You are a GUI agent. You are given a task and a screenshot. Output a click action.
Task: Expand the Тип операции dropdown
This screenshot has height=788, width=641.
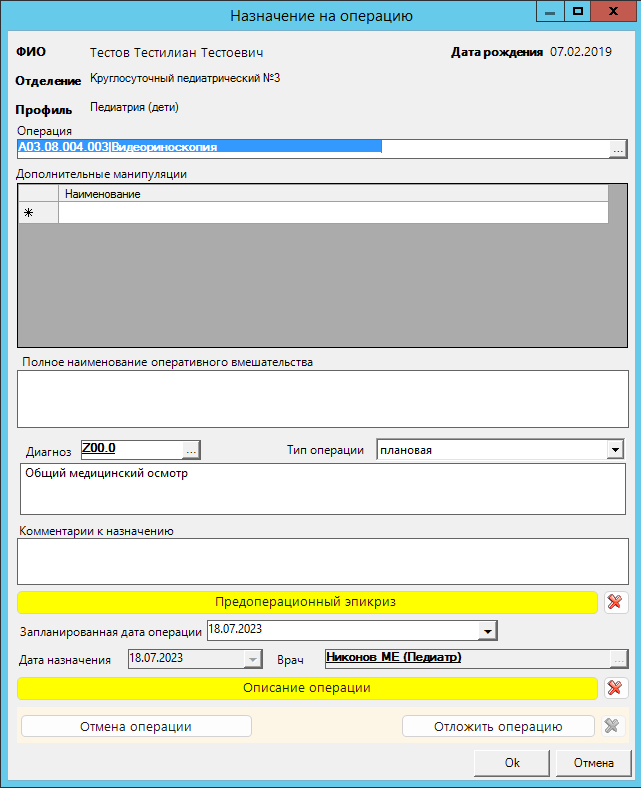point(615,450)
